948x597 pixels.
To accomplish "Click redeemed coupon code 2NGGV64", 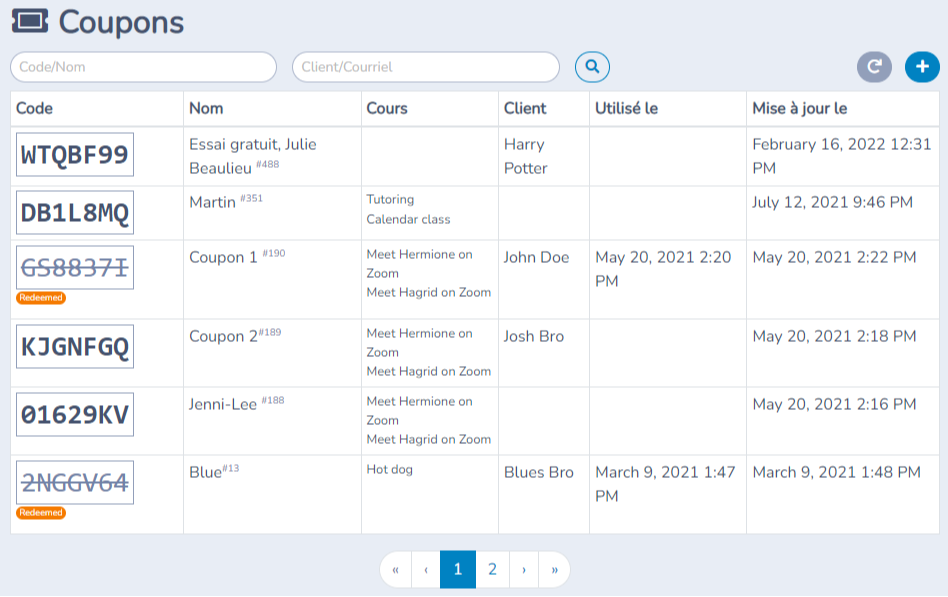I will [75, 483].
